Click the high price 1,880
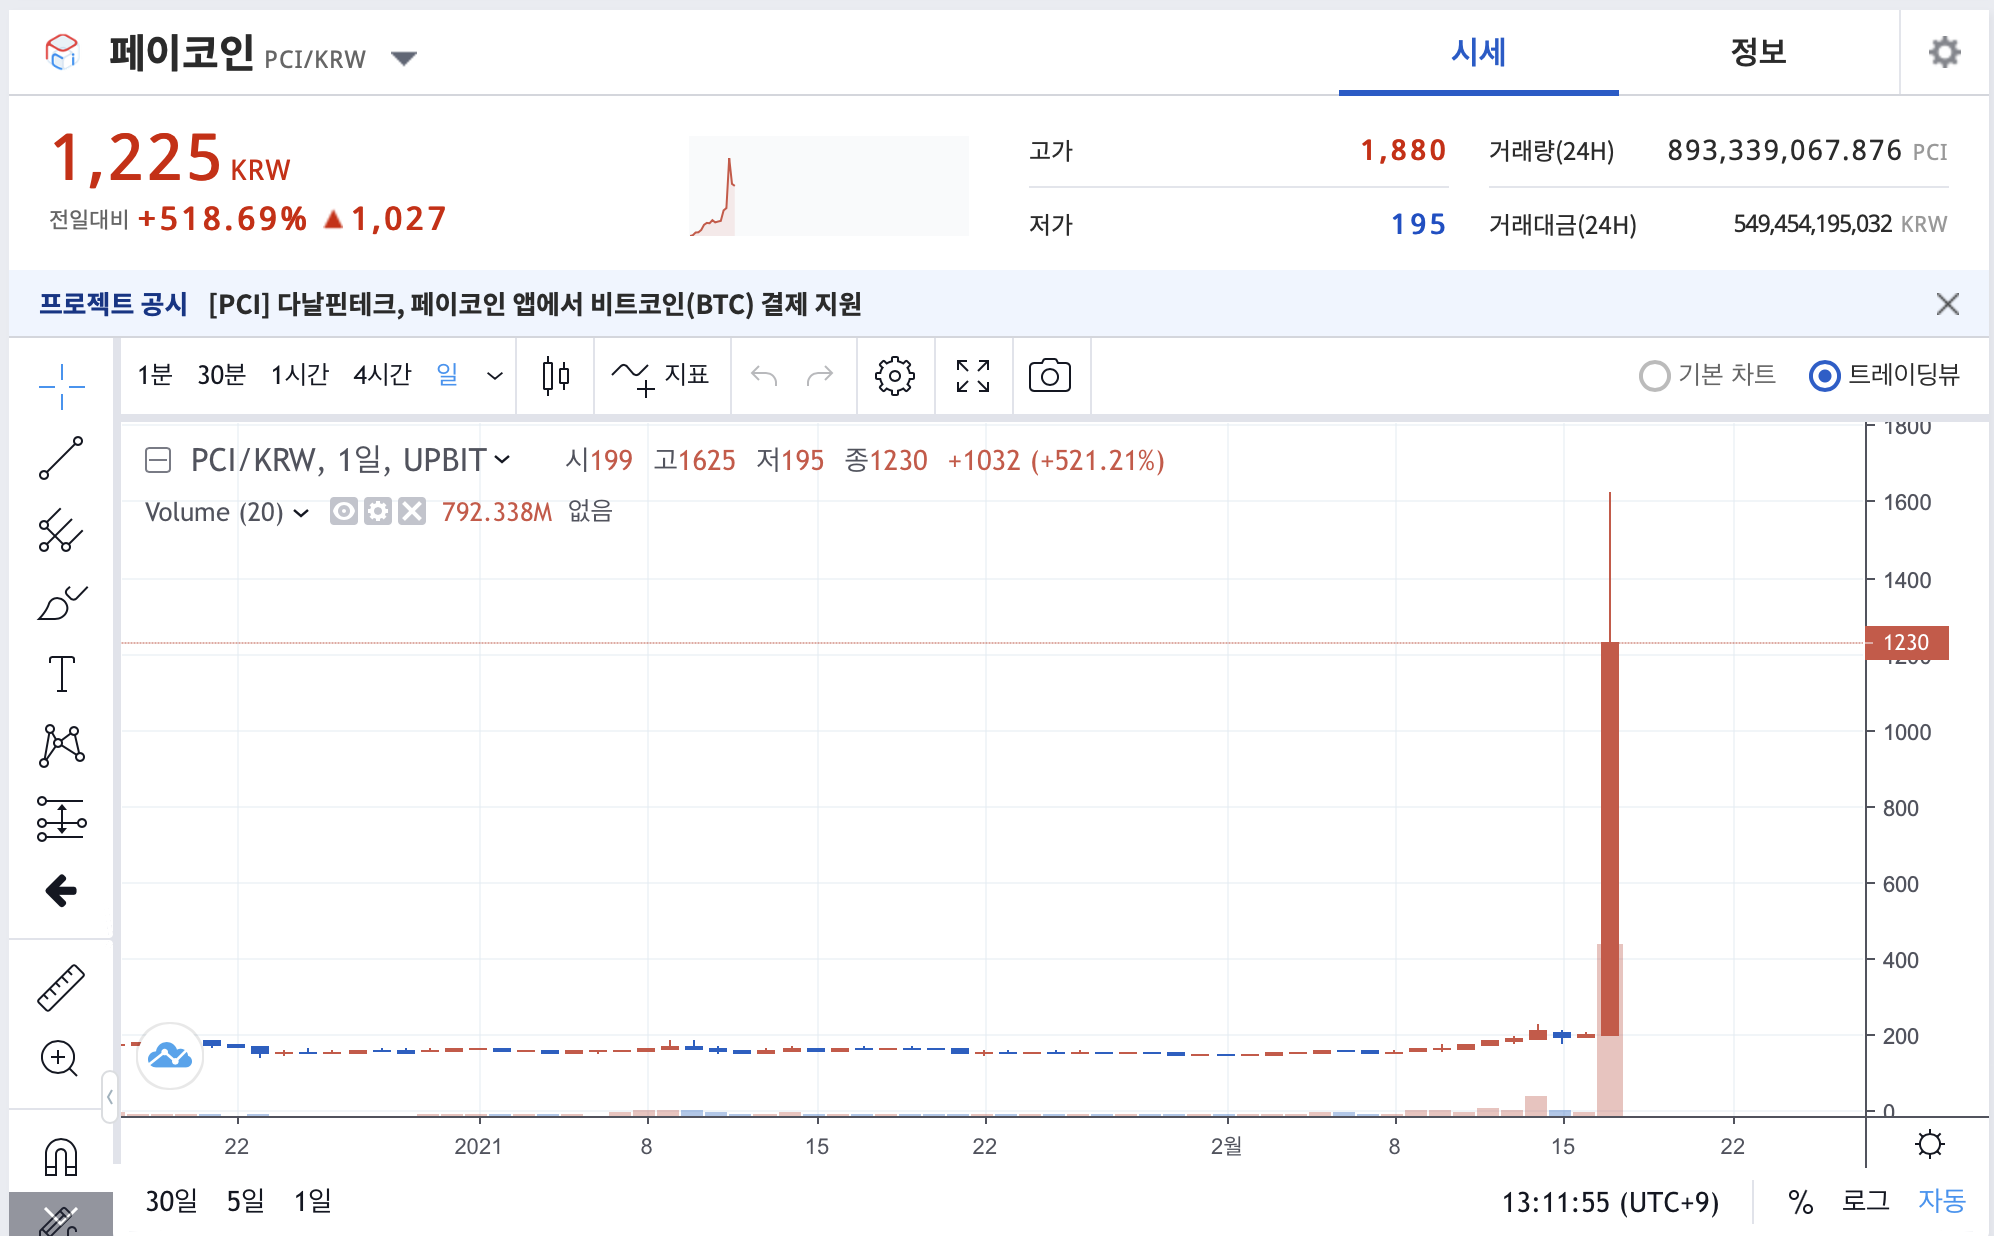The width and height of the screenshot is (1994, 1236). click(1403, 150)
